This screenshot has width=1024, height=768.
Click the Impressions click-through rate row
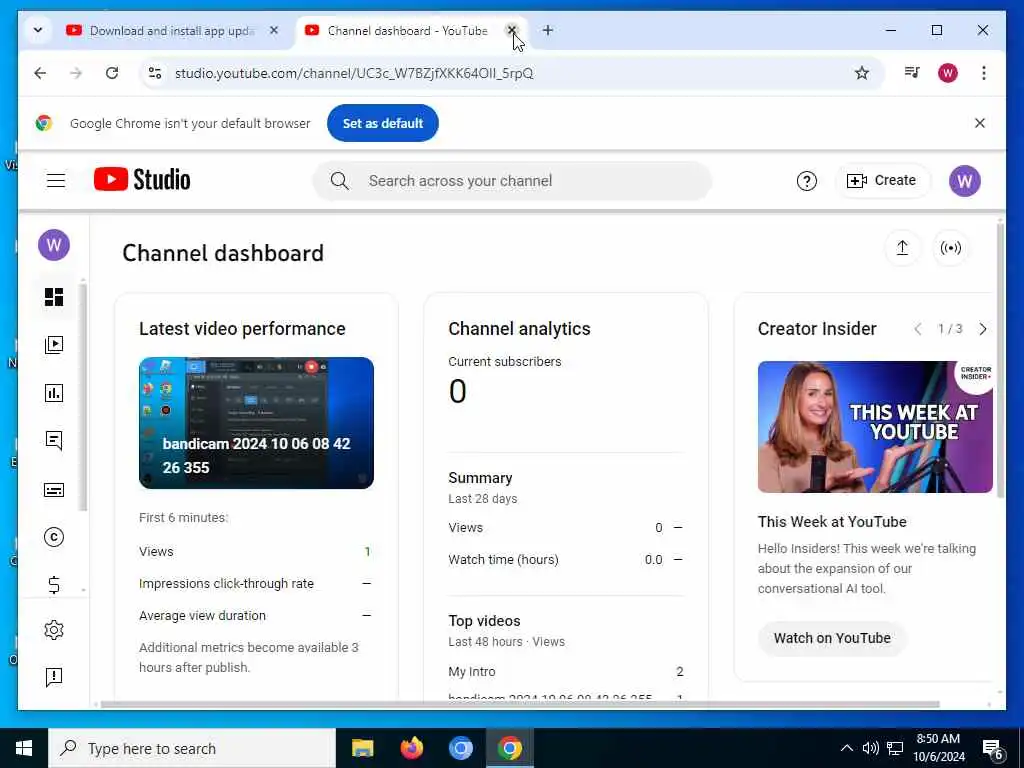point(256,584)
